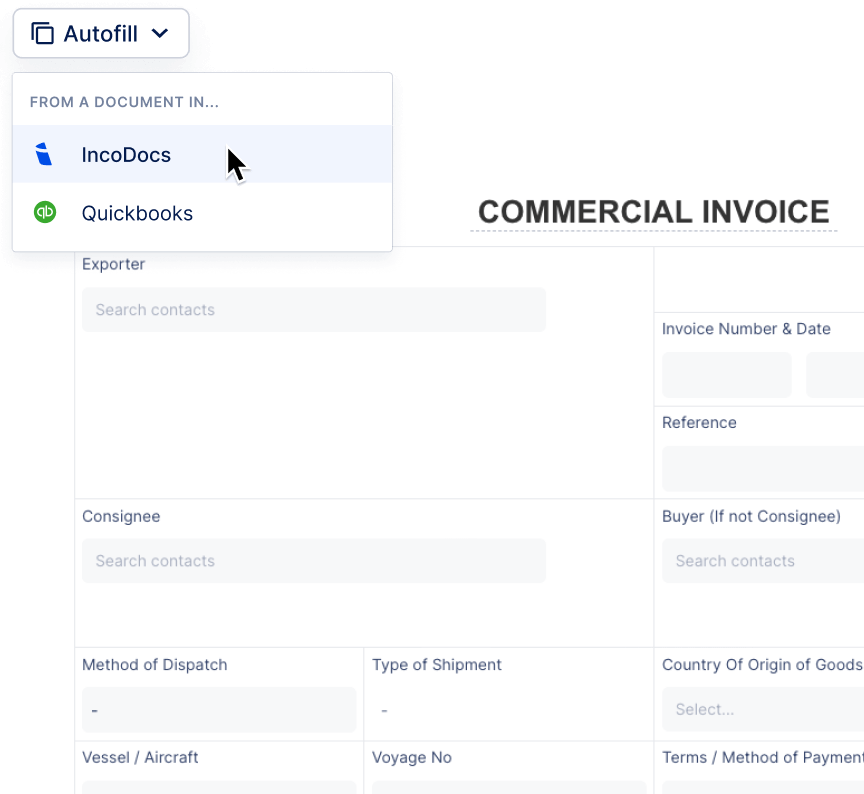Viewport: 864px width, 794px height.
Task: Open the Autofill dropdown button
Action: point(101,34)
